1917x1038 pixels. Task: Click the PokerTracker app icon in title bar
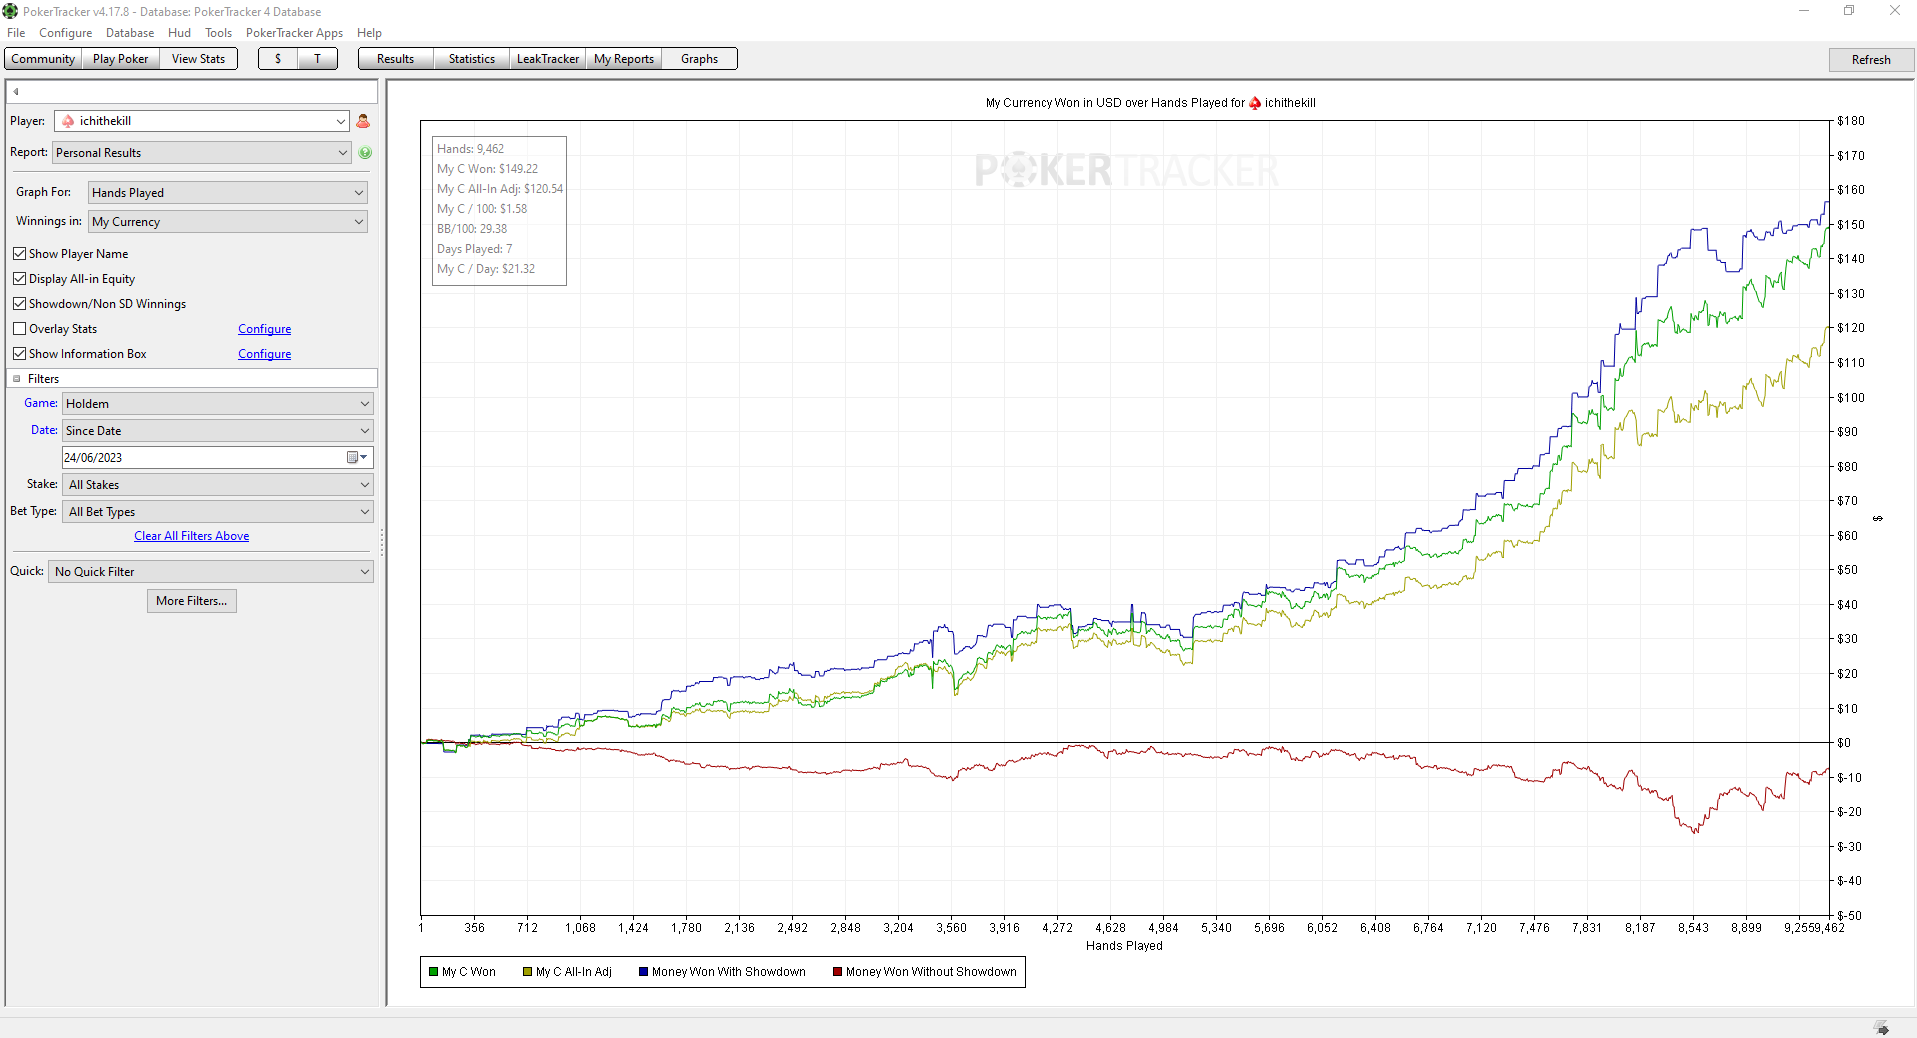11,11
